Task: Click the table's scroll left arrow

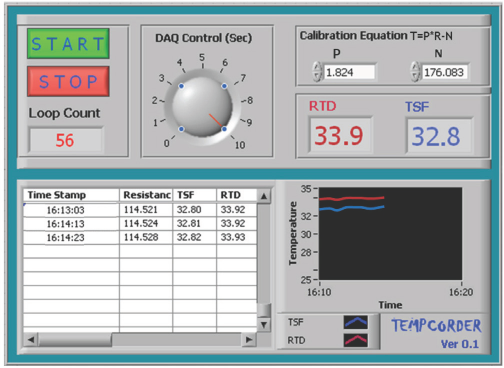Action: 31,340
